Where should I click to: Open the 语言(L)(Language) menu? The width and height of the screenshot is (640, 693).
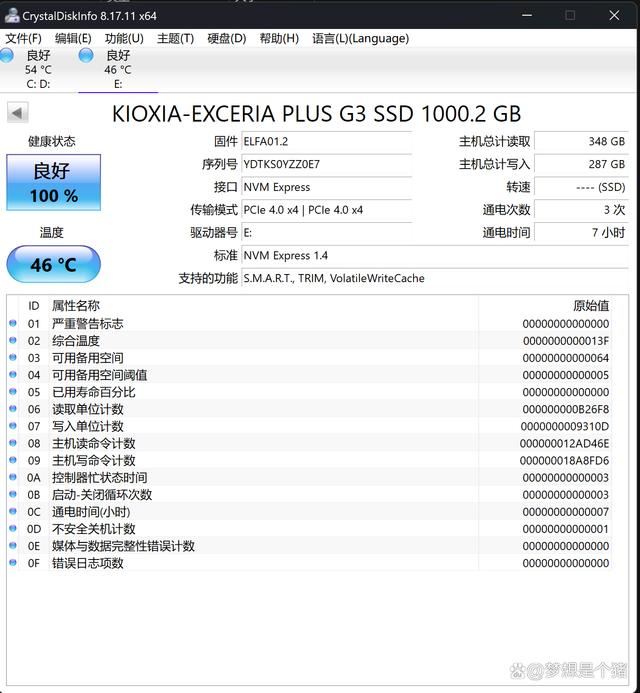point(360,38)
